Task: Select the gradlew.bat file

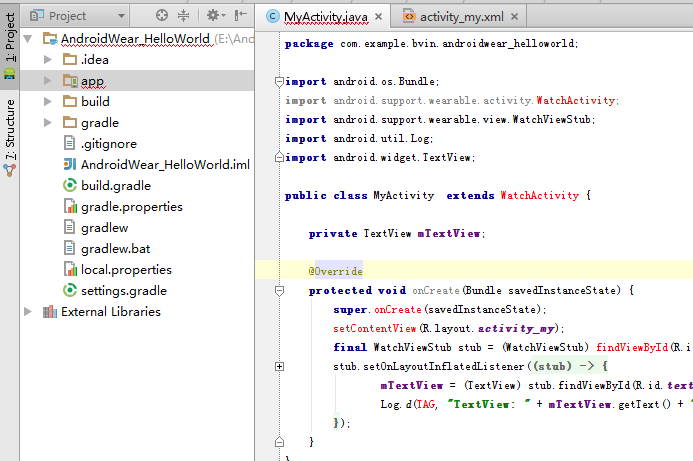Action: (115, 249)
